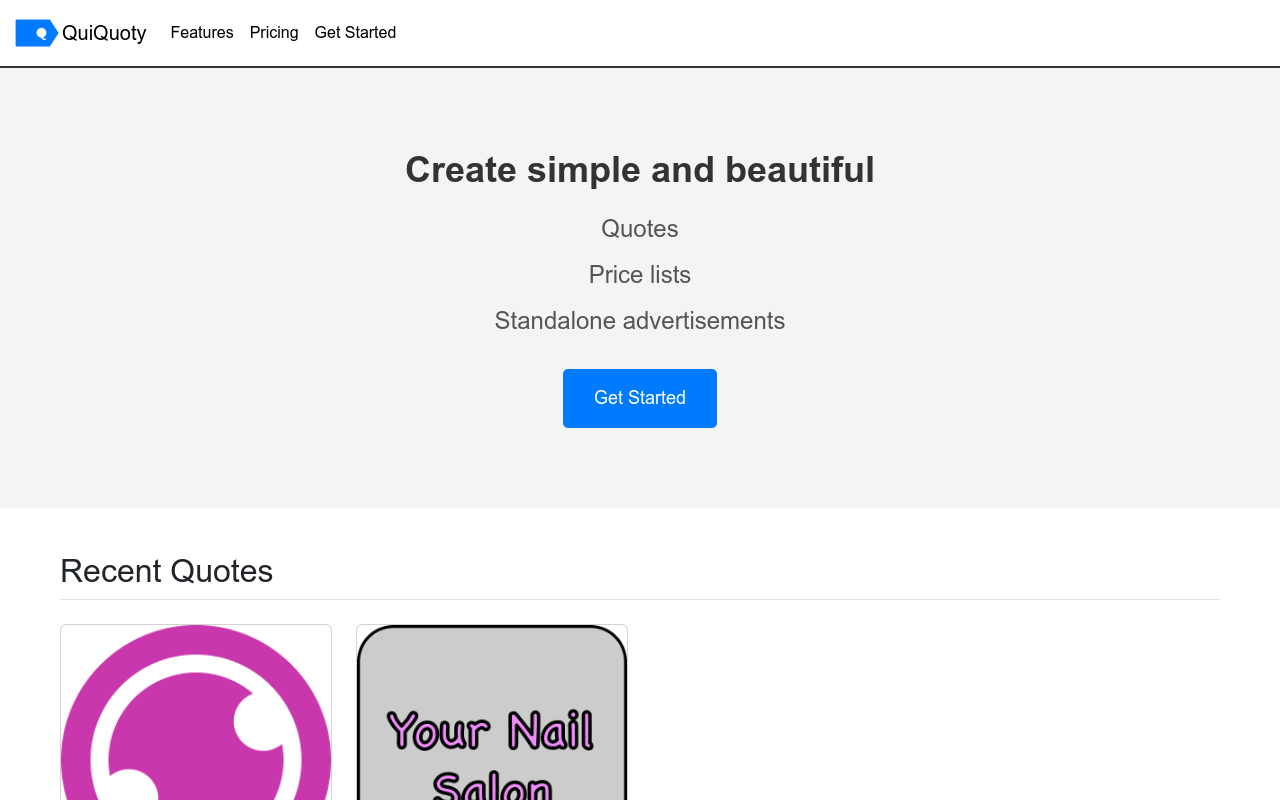Click the Create simple and beautiful heading
This screenshot has height=800, width=1280.
tap(640, 170)
